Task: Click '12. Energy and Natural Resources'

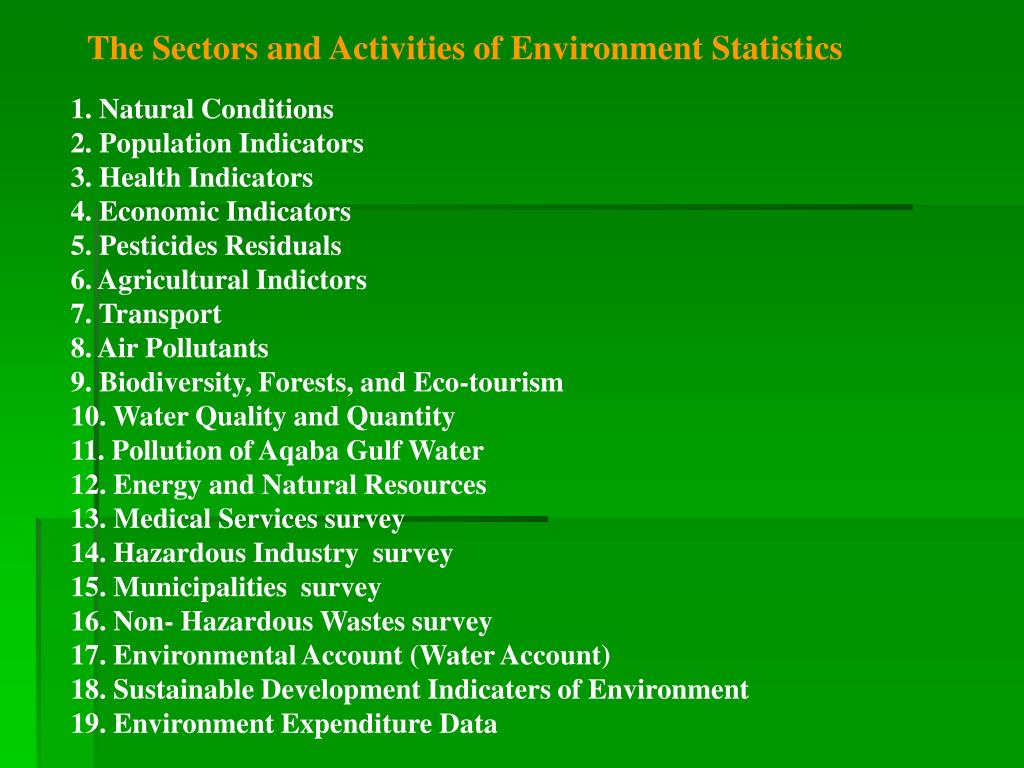Action: [x=278, y=485]
